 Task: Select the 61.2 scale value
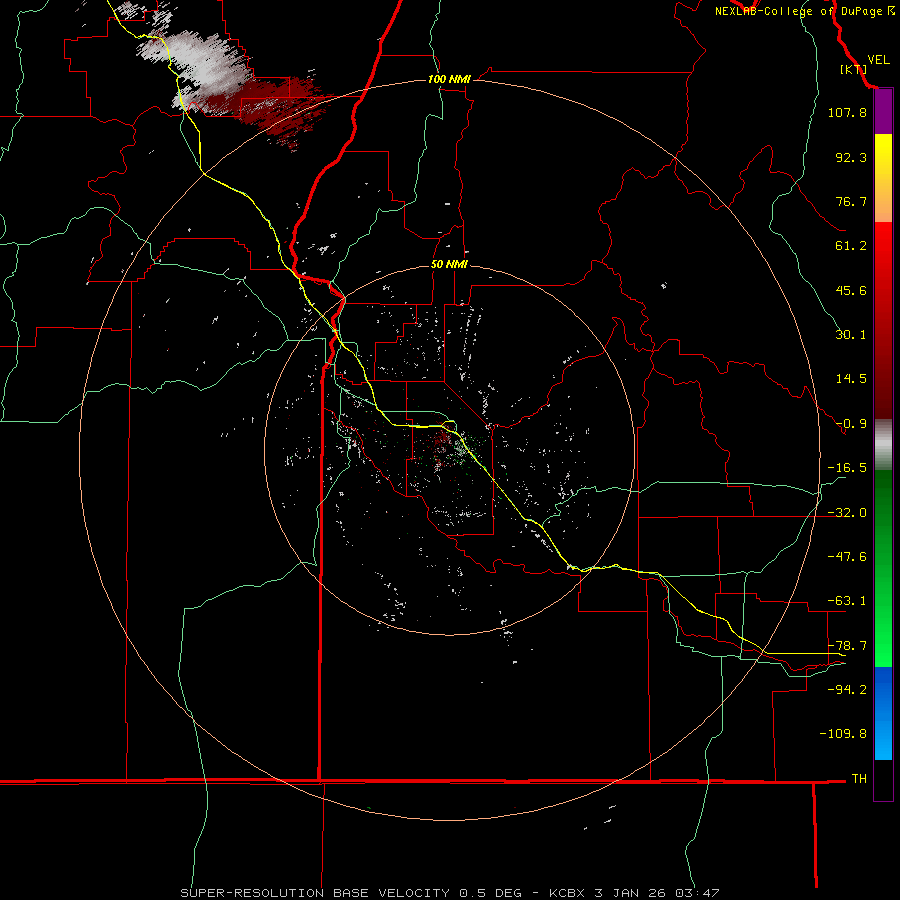(x=851, y=246)
